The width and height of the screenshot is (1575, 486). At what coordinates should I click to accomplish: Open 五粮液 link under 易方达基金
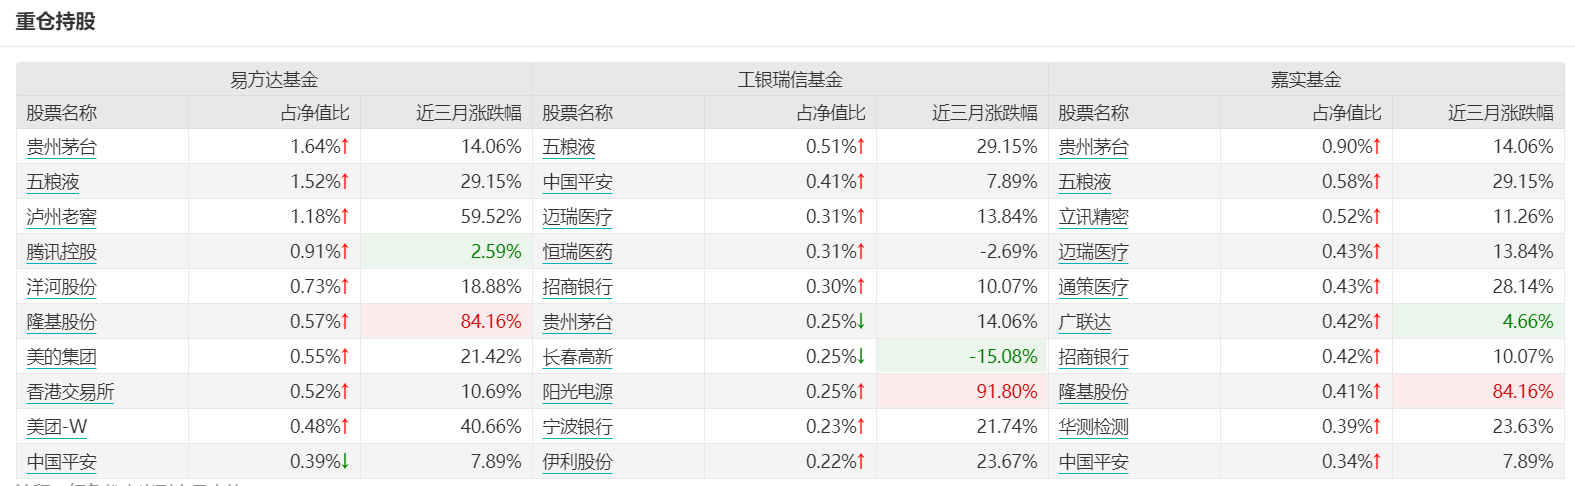coord(53,182)
